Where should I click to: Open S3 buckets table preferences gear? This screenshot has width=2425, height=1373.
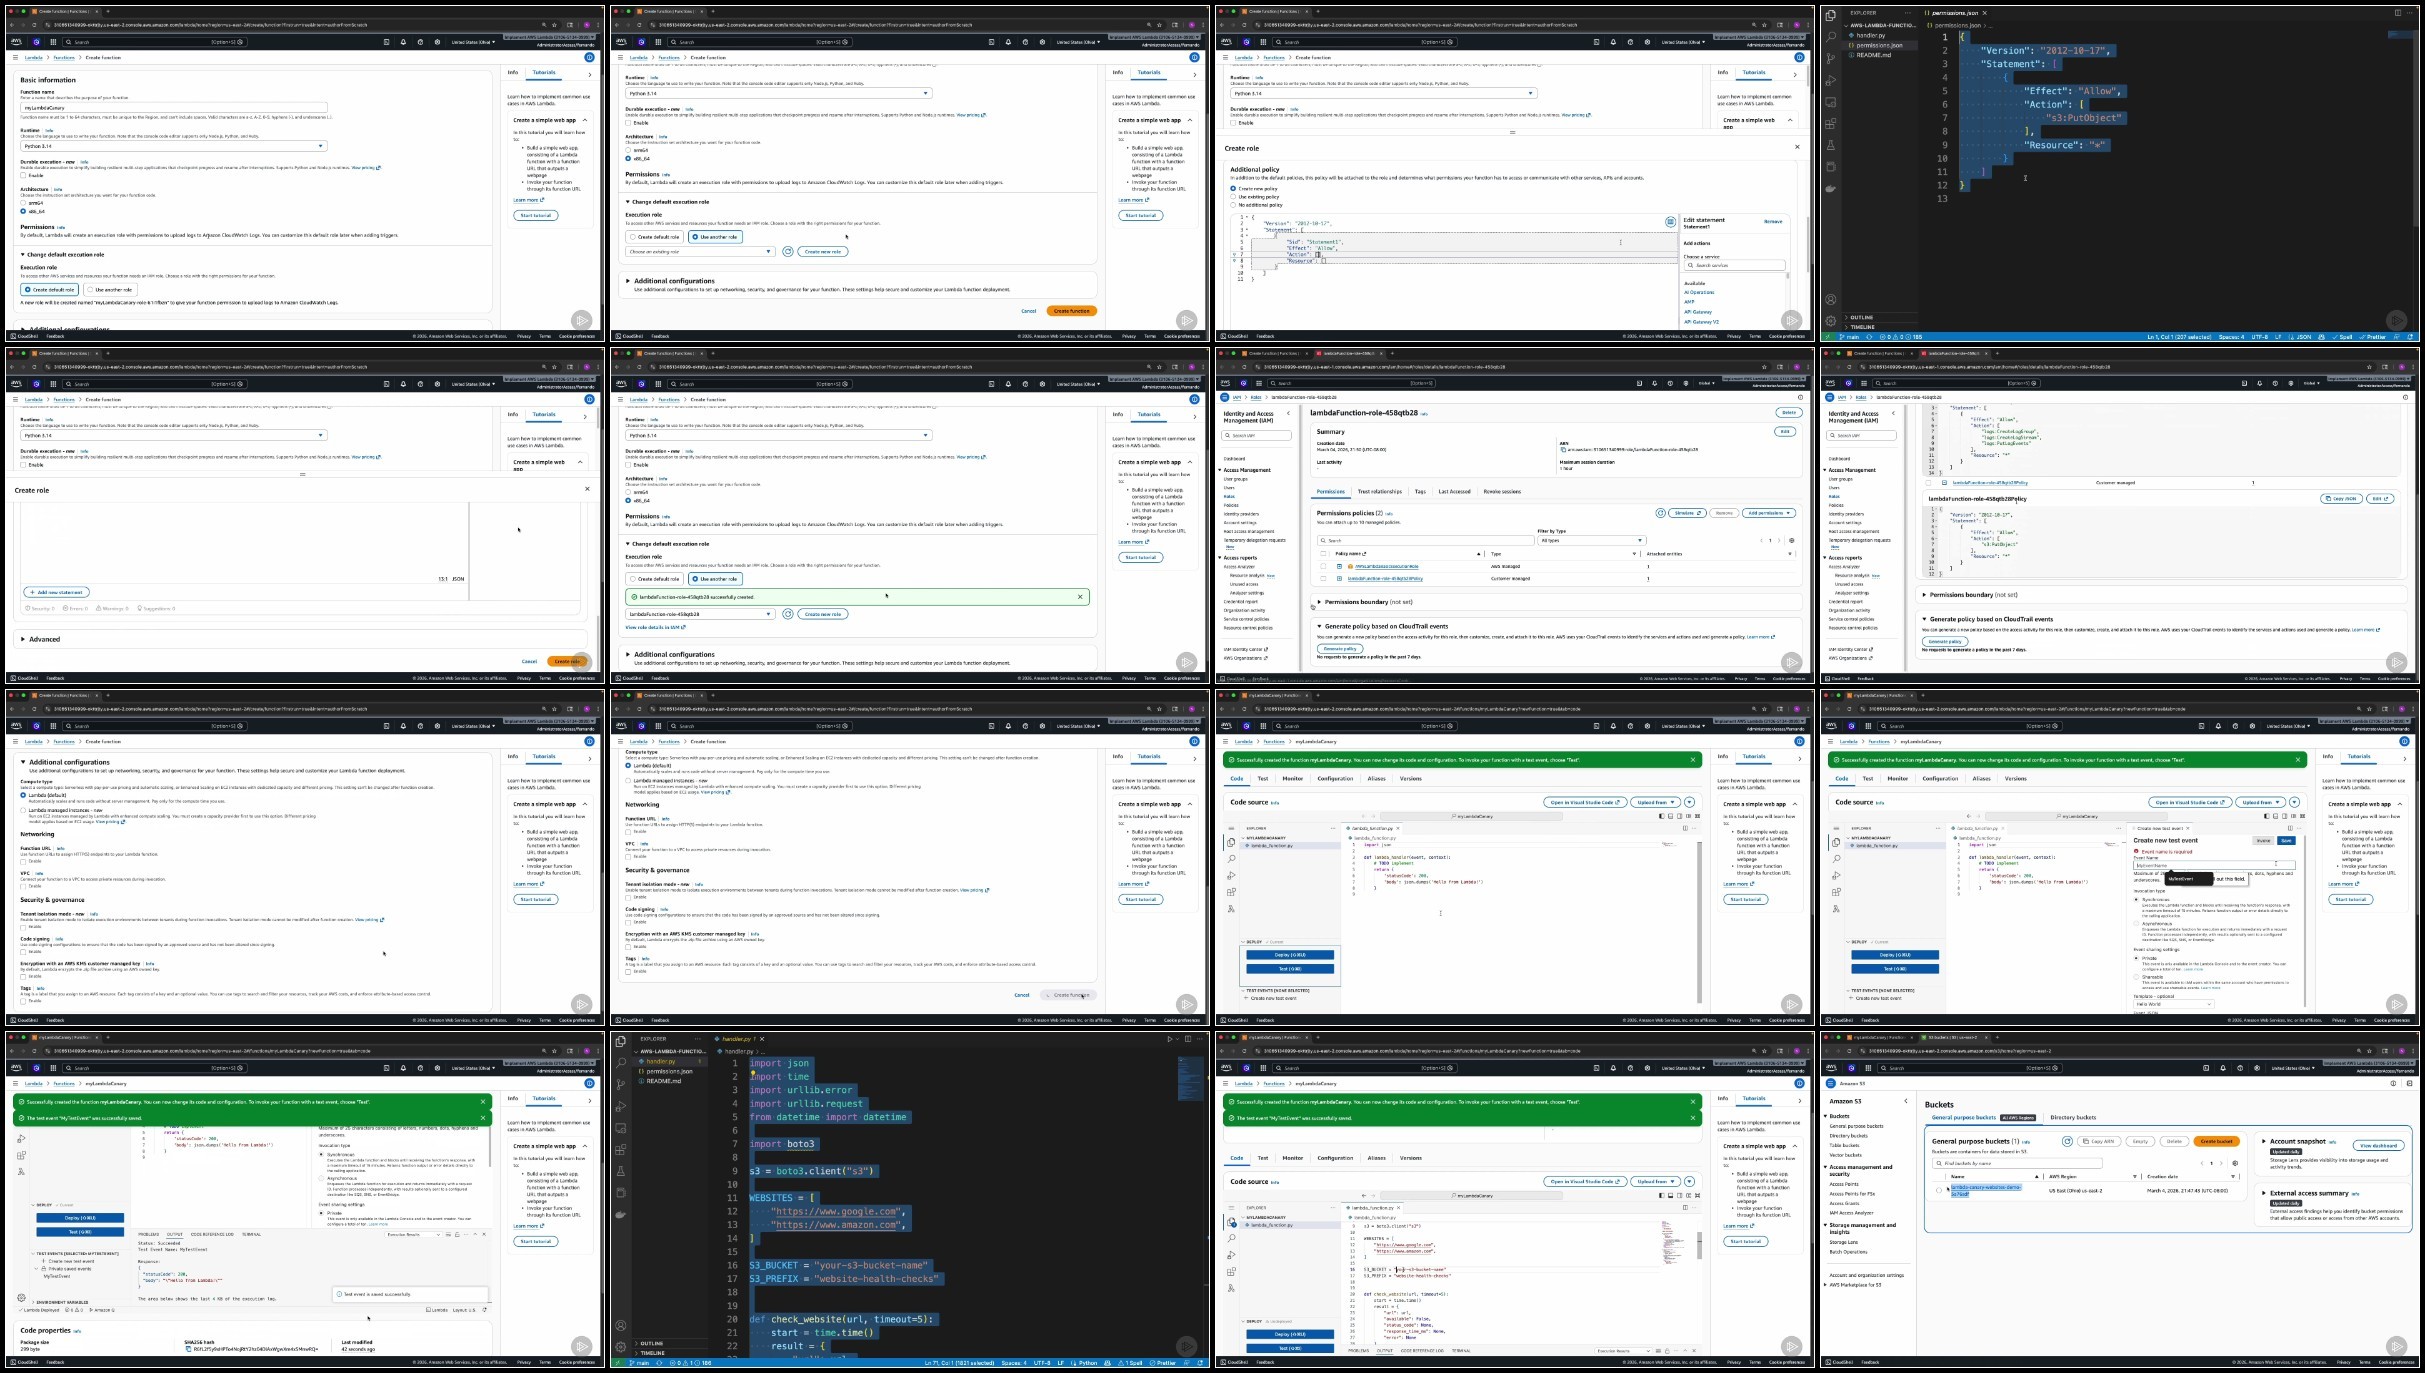(x=2235, y=1163)
